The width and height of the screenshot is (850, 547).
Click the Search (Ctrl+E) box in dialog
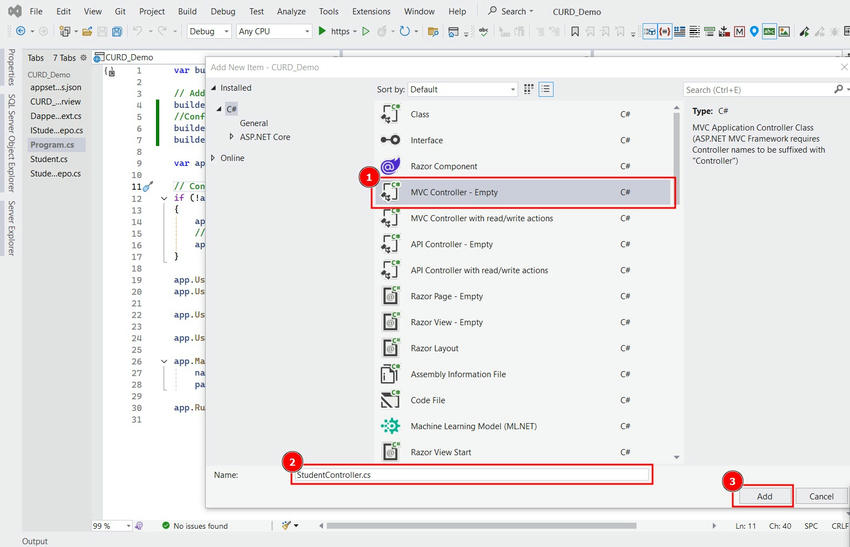(758, 90)
